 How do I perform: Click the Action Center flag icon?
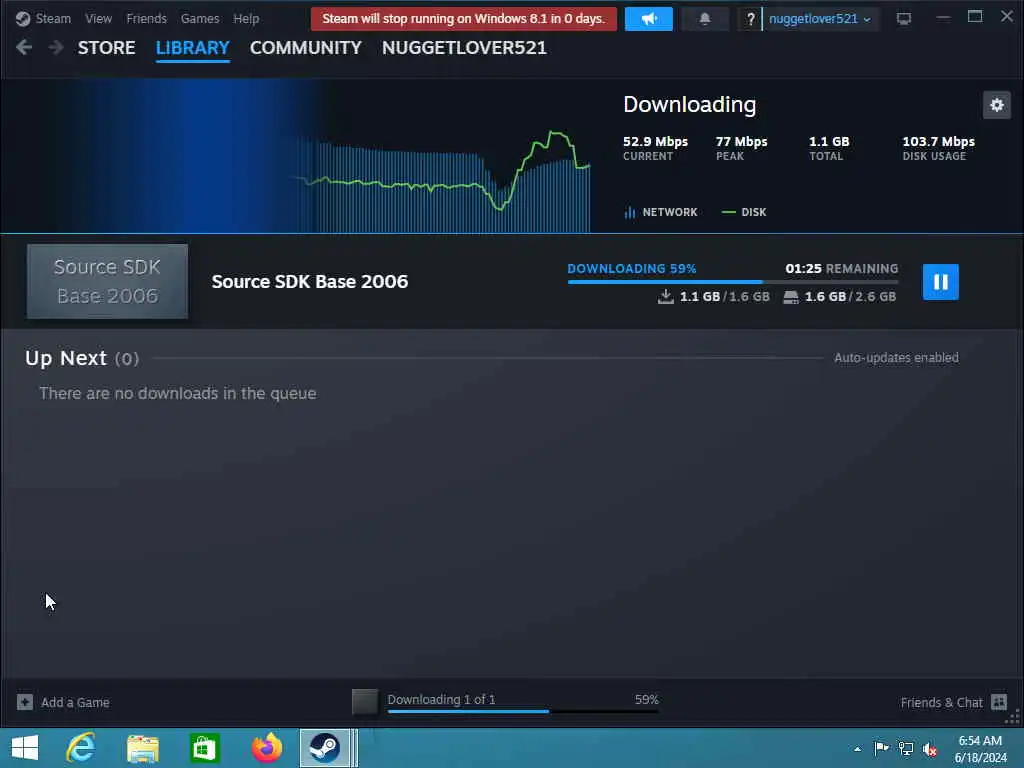(881, 748)
